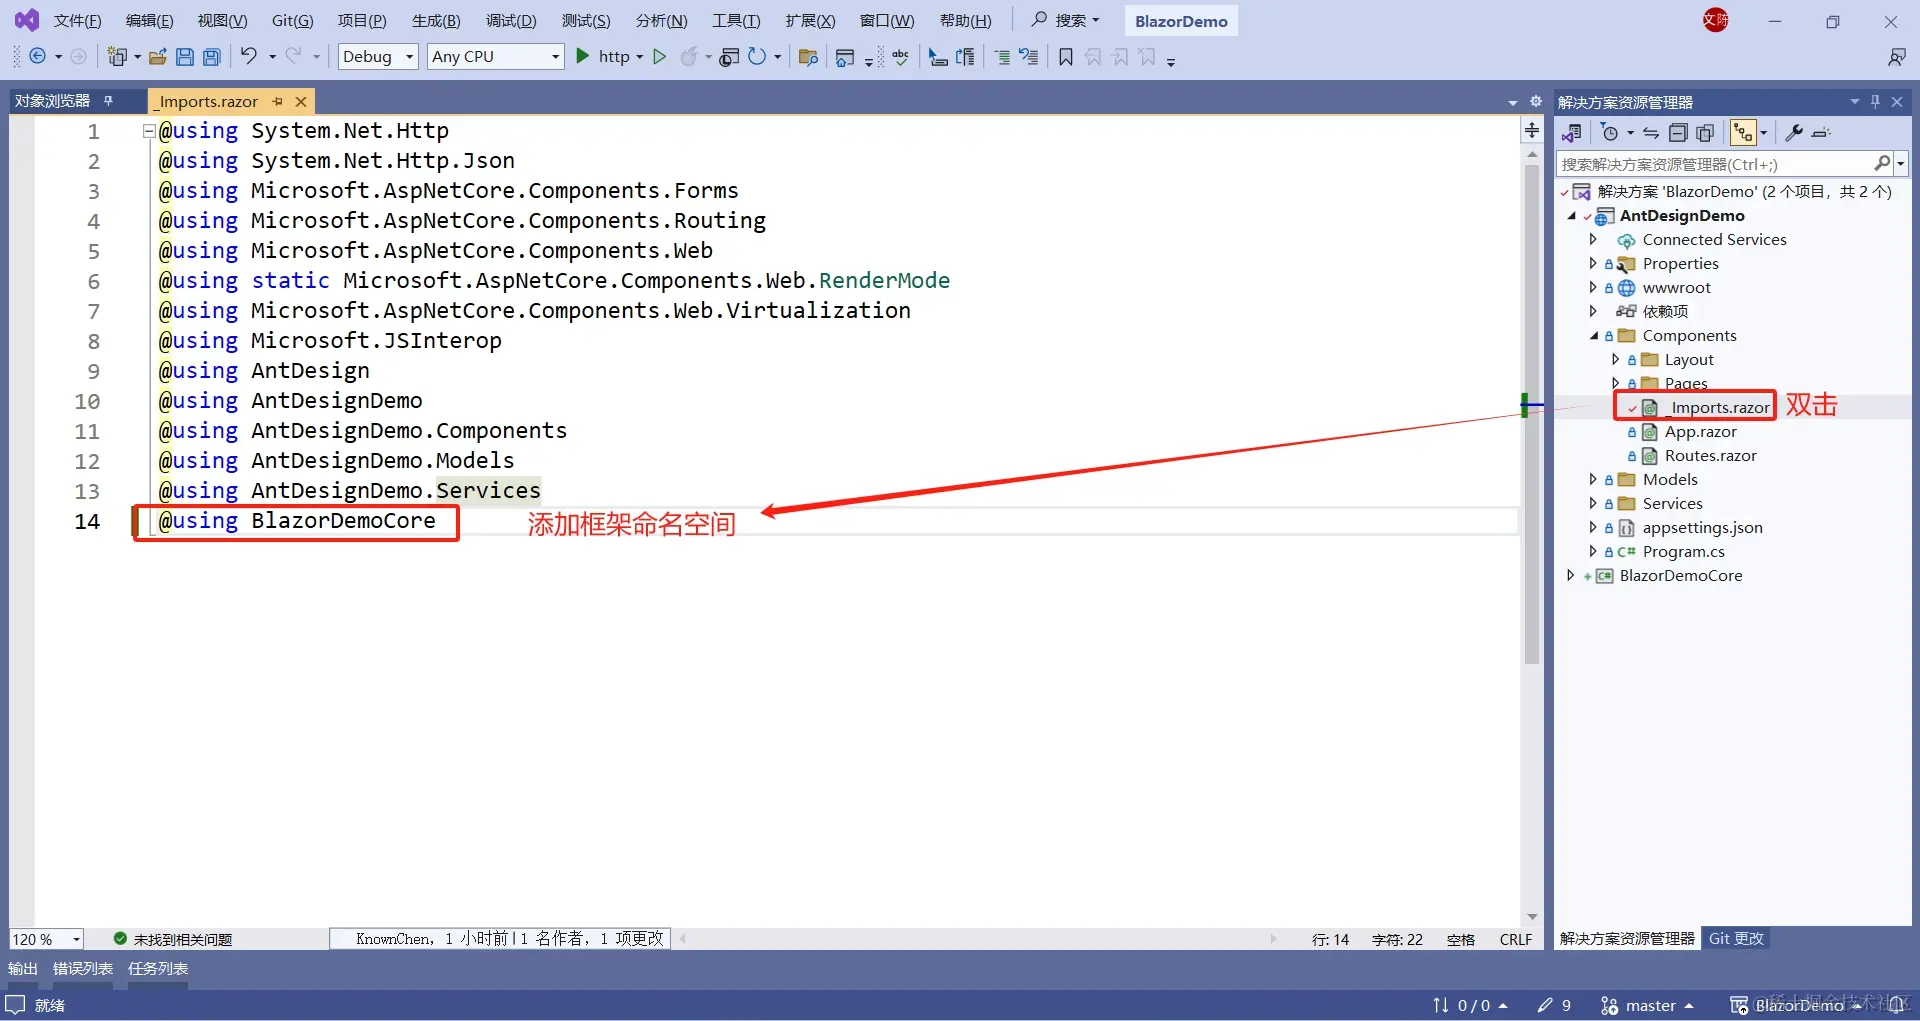
Task: Click the pending changes filter clock icon
Action: 1609,133
